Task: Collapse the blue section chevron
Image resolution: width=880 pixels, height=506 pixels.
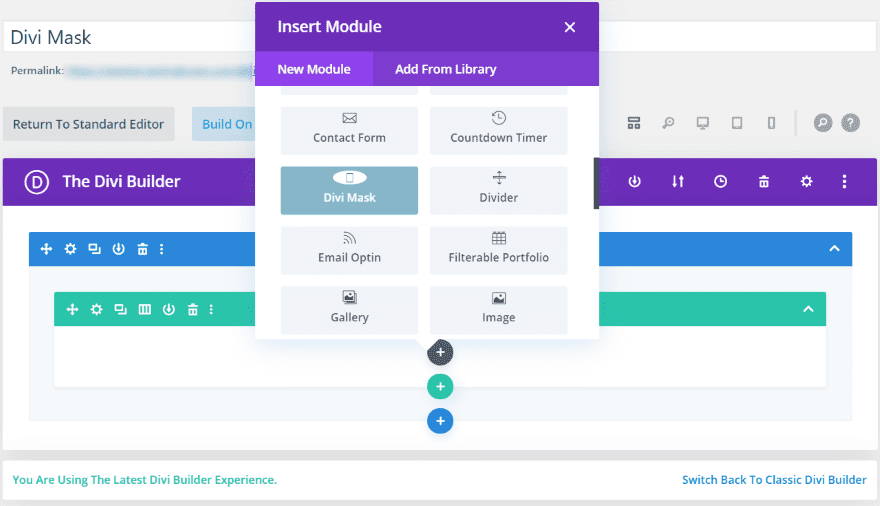Action: point(835,249)
